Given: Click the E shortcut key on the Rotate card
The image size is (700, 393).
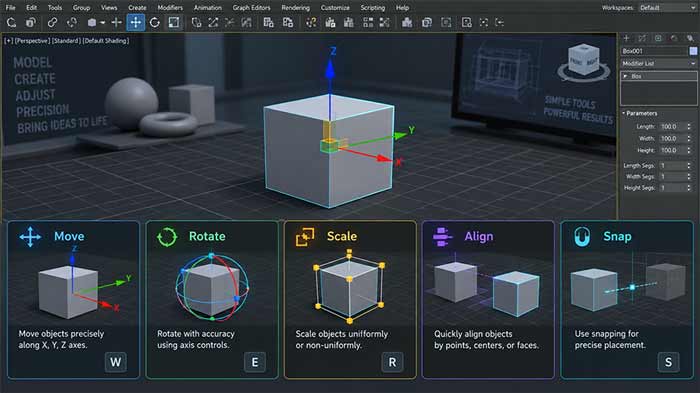Looking at the screenshot, I should [255, 362].
